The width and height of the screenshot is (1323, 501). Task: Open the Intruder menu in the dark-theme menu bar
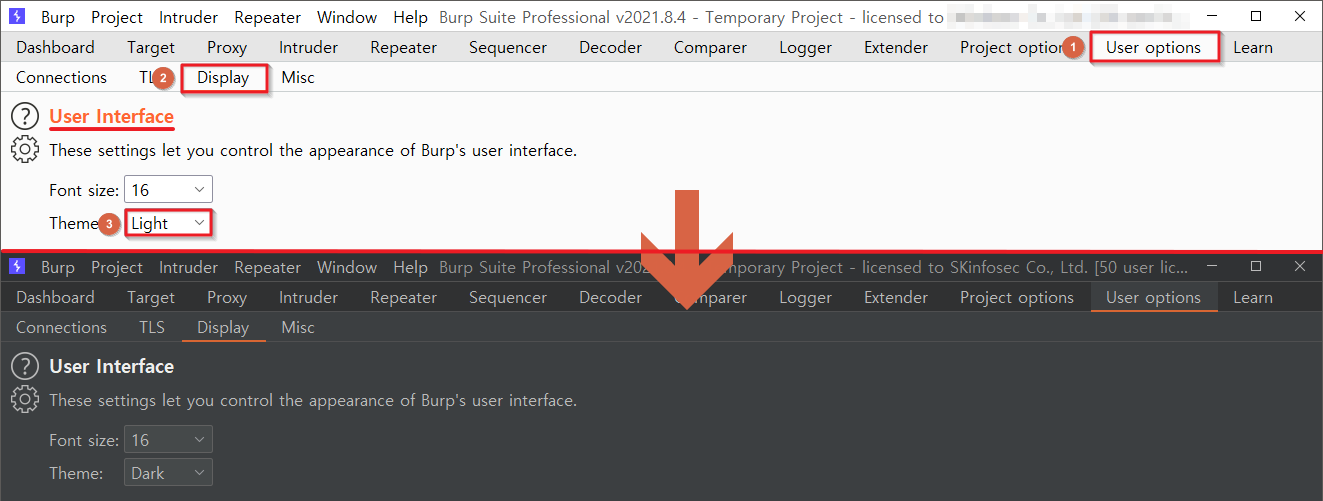188,267
